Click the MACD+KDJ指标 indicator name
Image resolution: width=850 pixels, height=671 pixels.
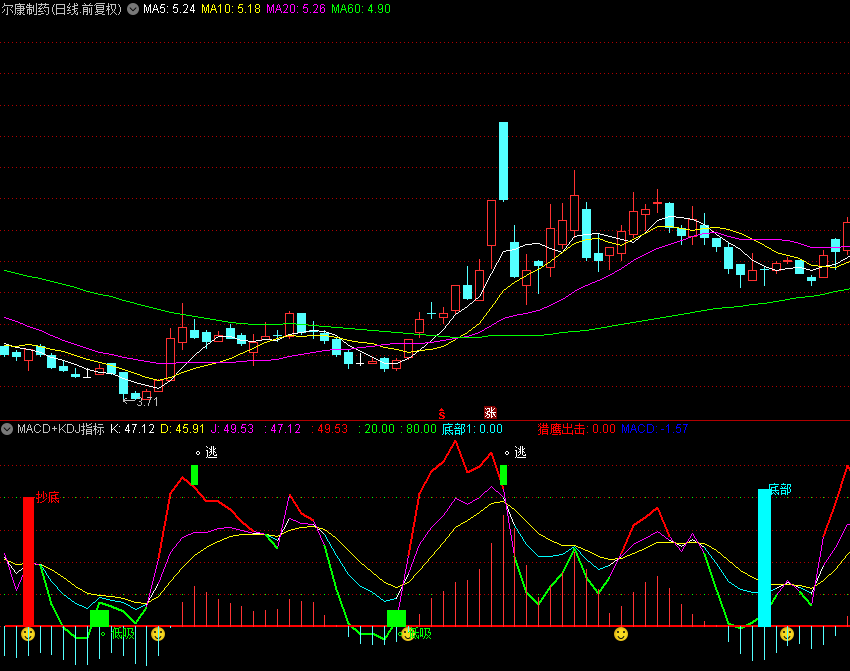(x=61, y=429)
